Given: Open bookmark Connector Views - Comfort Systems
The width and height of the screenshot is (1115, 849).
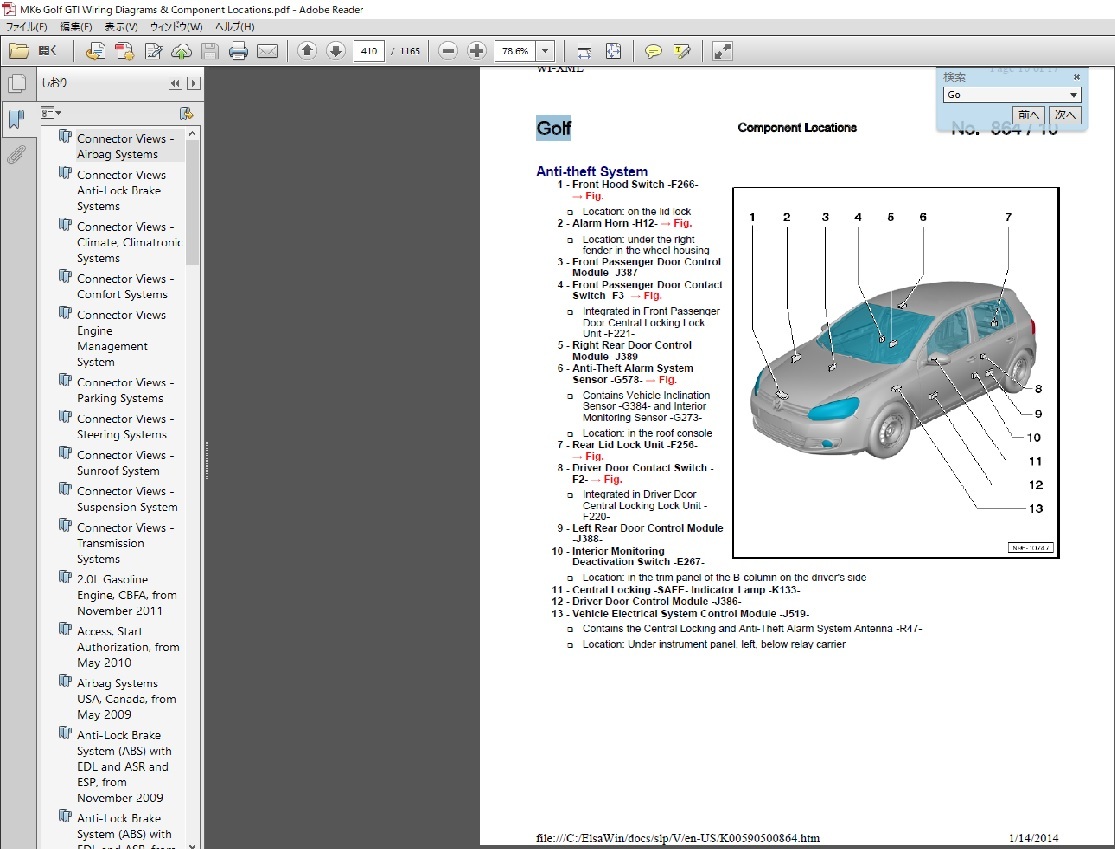Looking at the screenshot, I should click(x=126, y=287).
